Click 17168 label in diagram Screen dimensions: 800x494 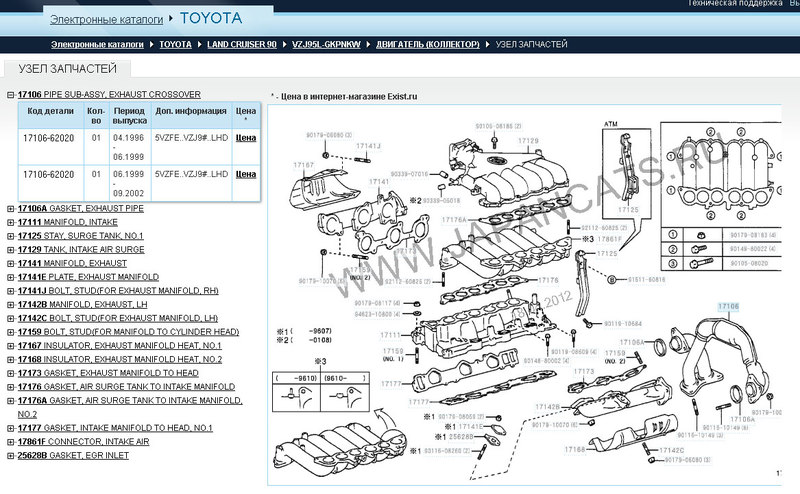coord(575,450)
